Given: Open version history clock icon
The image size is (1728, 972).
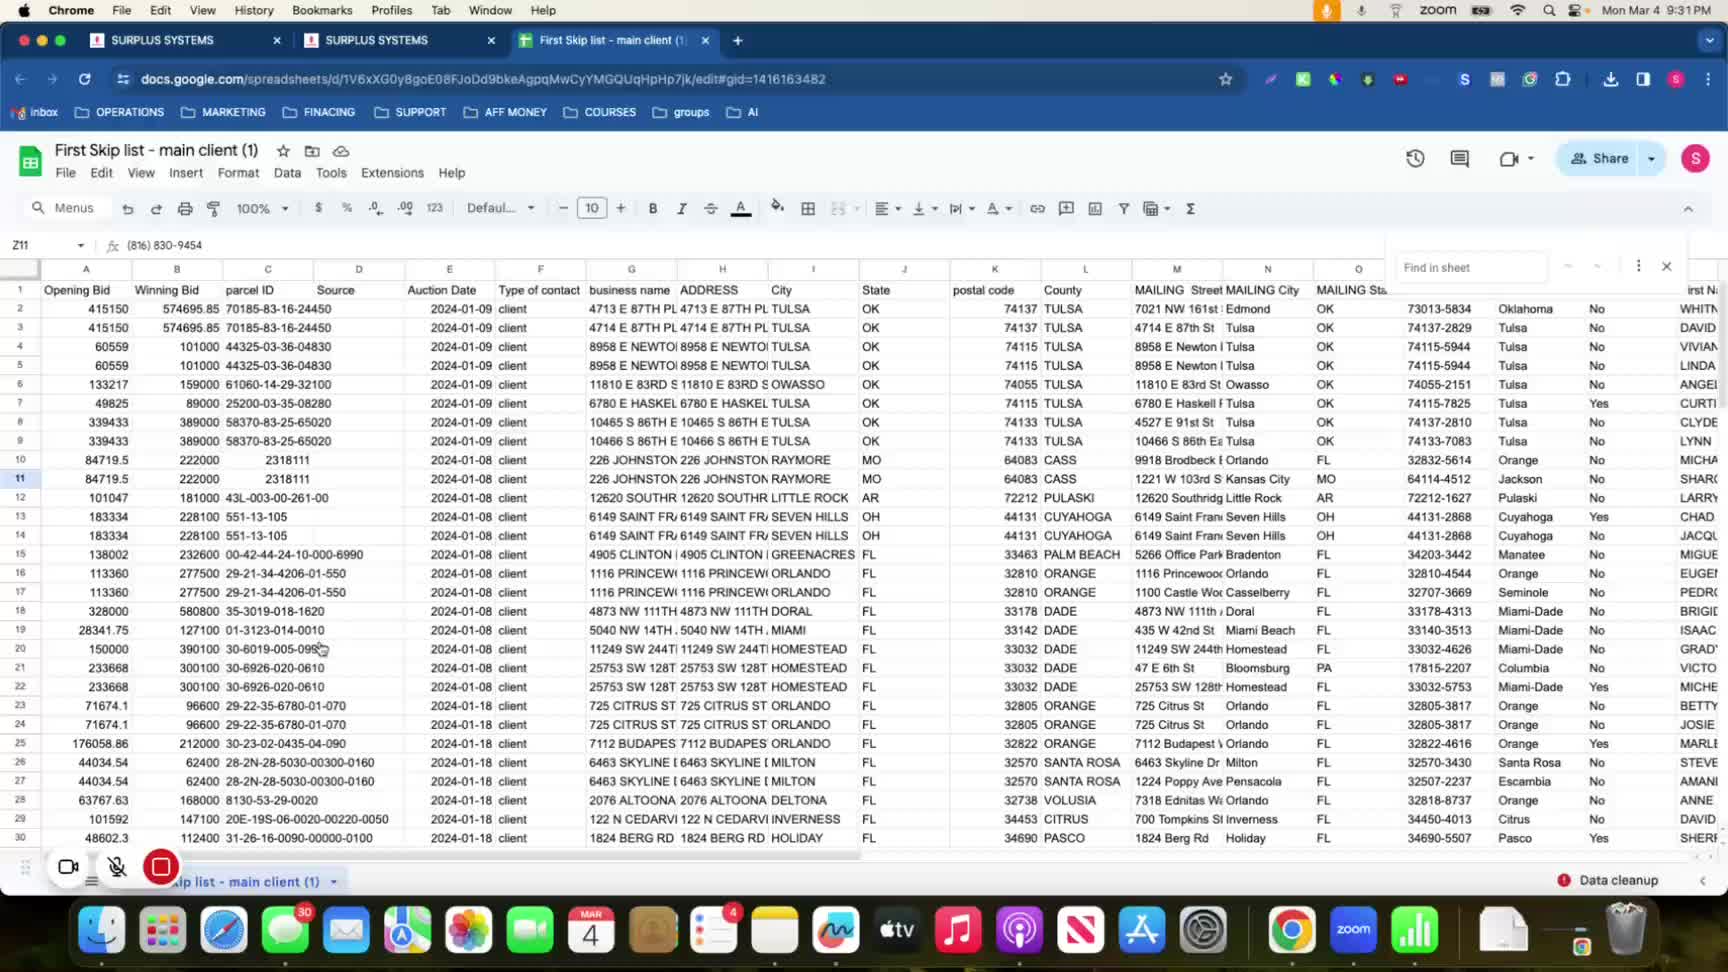Looking at the screenshot, I should (1415, 159).
